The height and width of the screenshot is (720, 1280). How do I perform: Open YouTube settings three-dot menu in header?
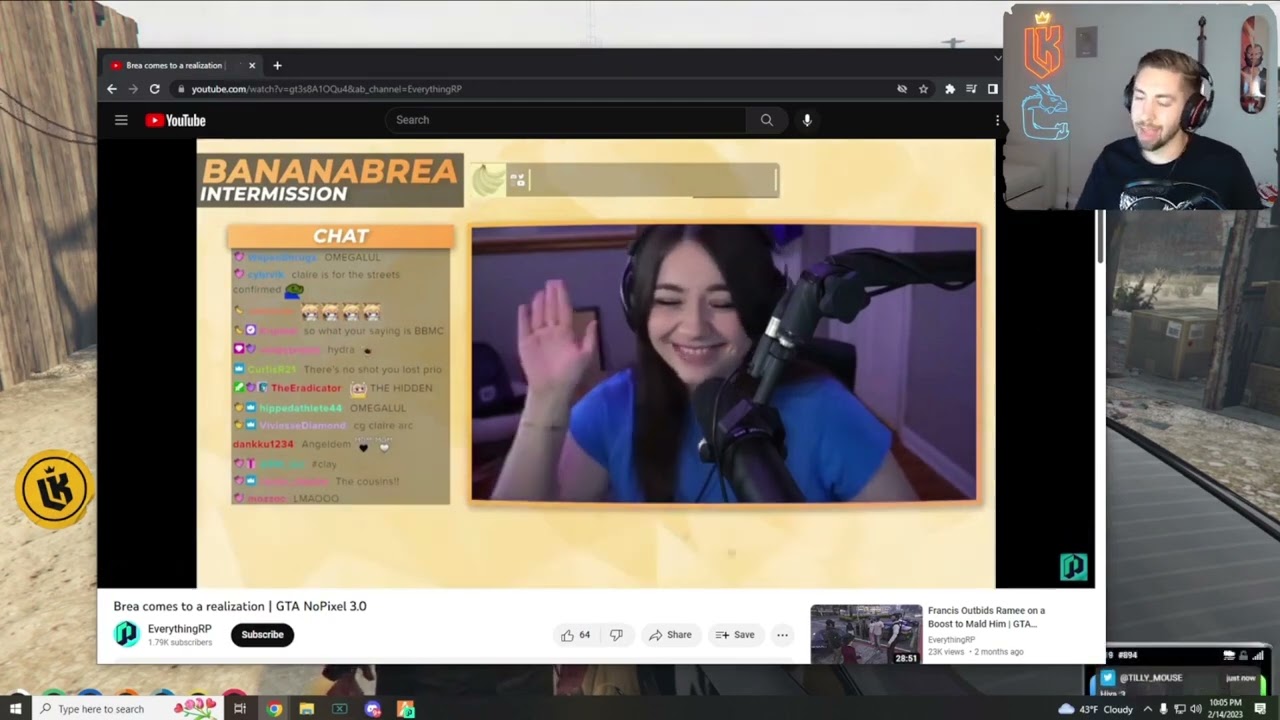pyautogui.click(x=996, y=120)
